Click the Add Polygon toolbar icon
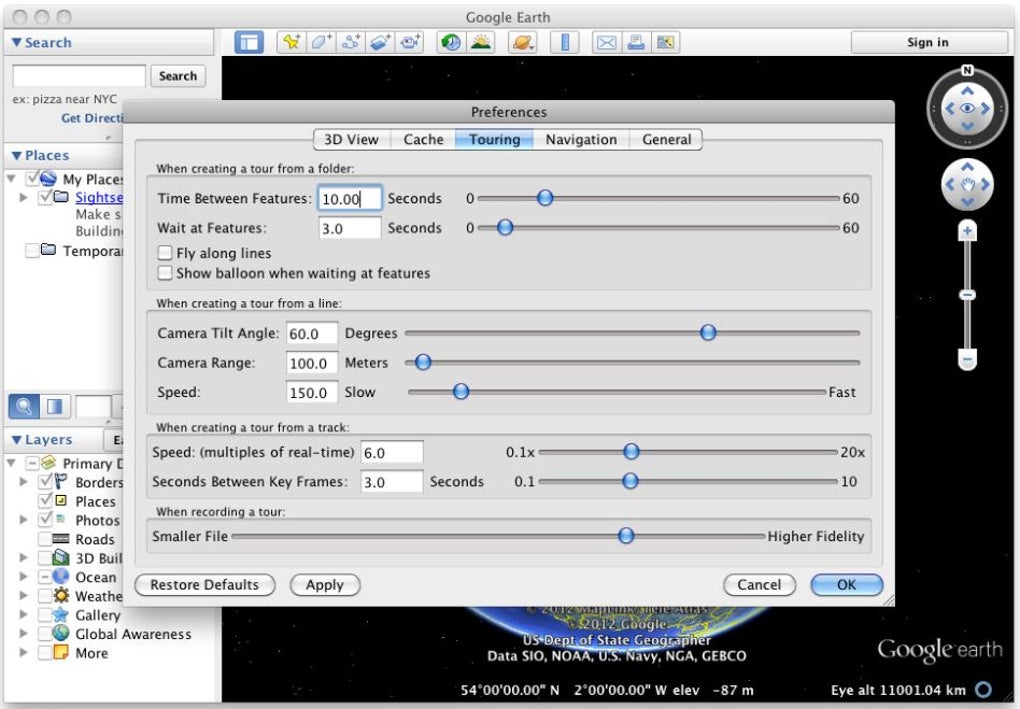This screenshot has height=709, width=1020. (321, 43)
